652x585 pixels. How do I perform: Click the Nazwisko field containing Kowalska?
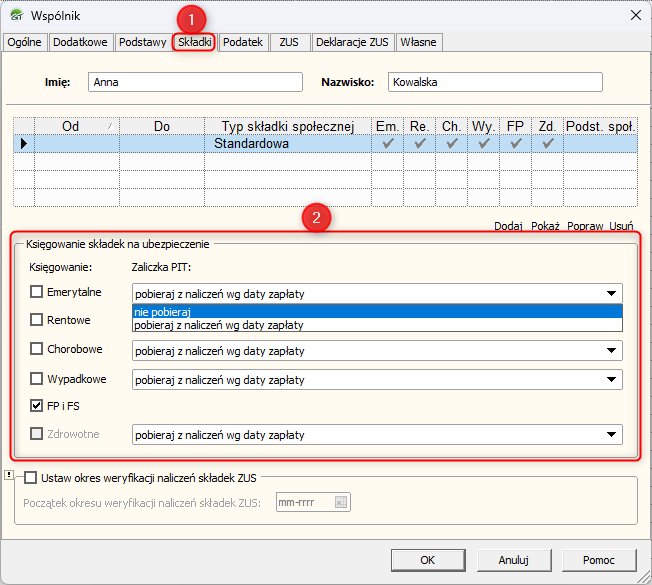[496, 83]
